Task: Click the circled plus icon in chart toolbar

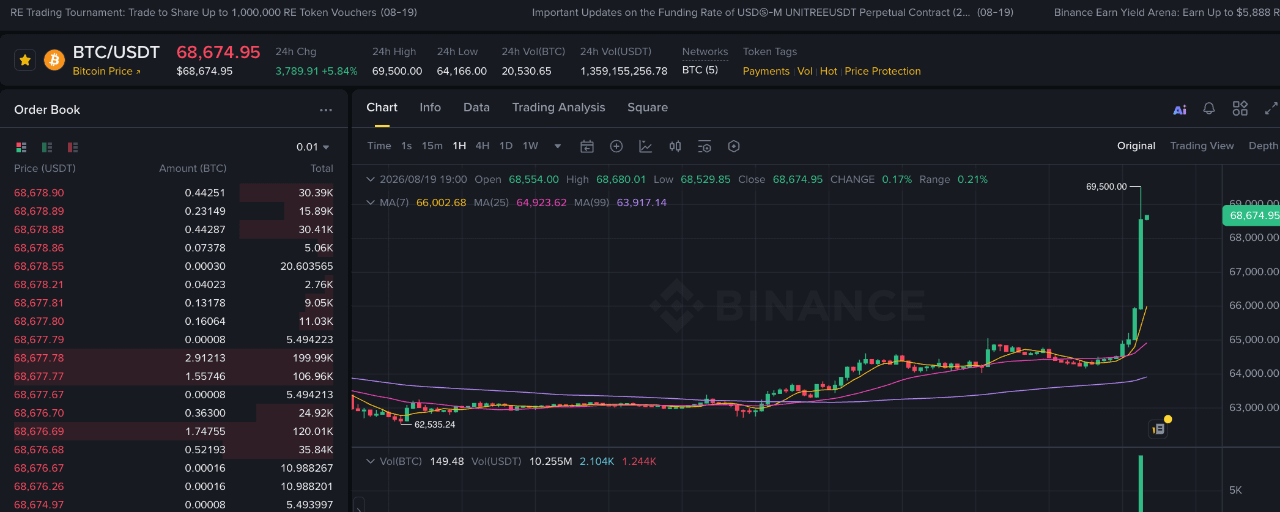Action: 616,146
